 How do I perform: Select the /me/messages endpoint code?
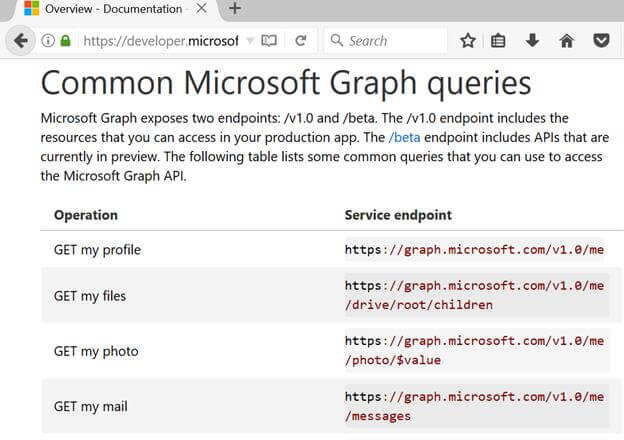point(474,407)
